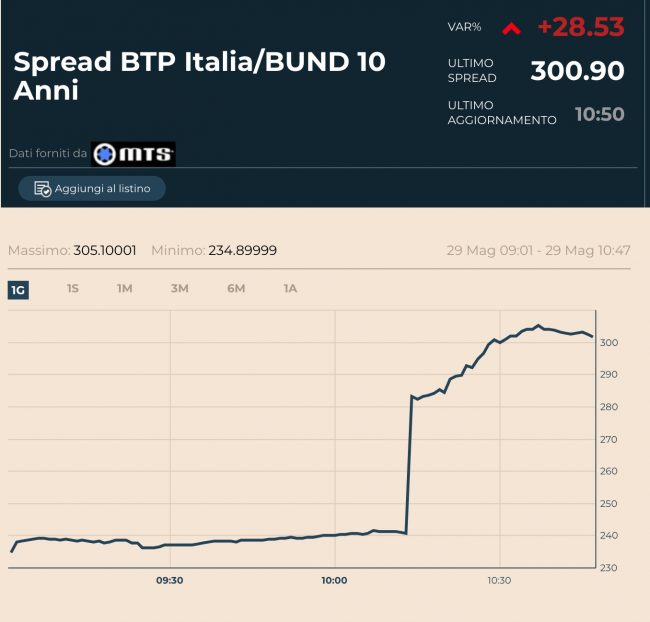Show the 6M chart range
650x622 pixels.
click(236, 289)
